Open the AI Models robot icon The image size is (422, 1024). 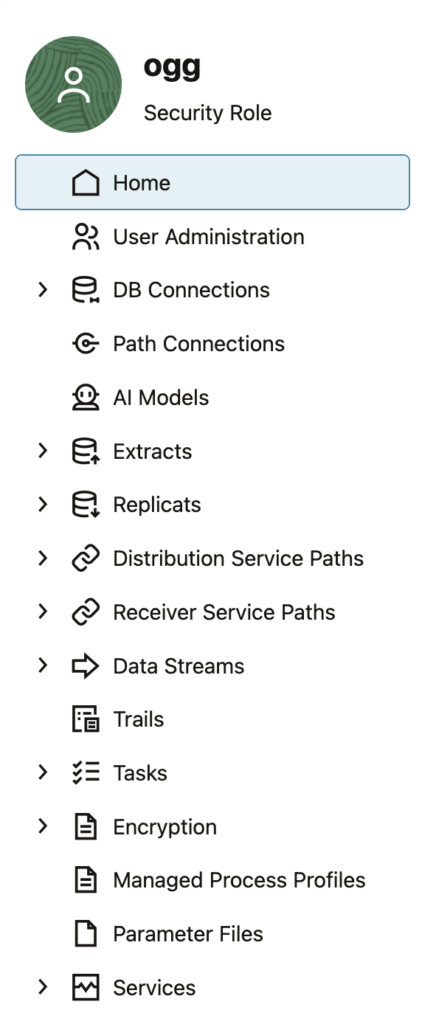tap(86, 397)
